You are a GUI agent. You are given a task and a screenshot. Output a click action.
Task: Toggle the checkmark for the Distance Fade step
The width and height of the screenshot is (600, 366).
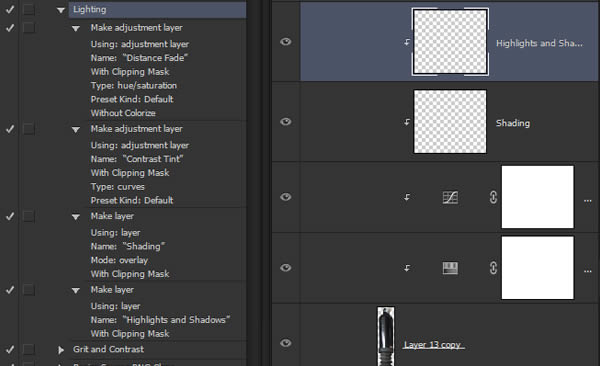coord(10,28)
